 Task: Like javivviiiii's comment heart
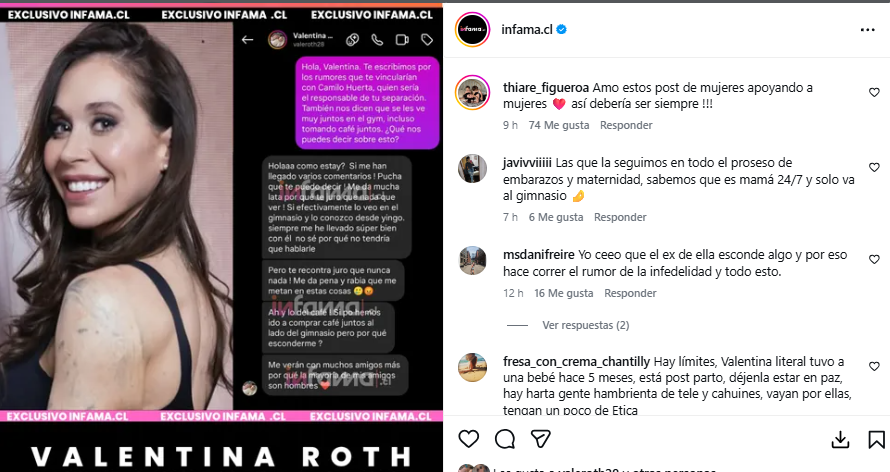coord(874,167)
